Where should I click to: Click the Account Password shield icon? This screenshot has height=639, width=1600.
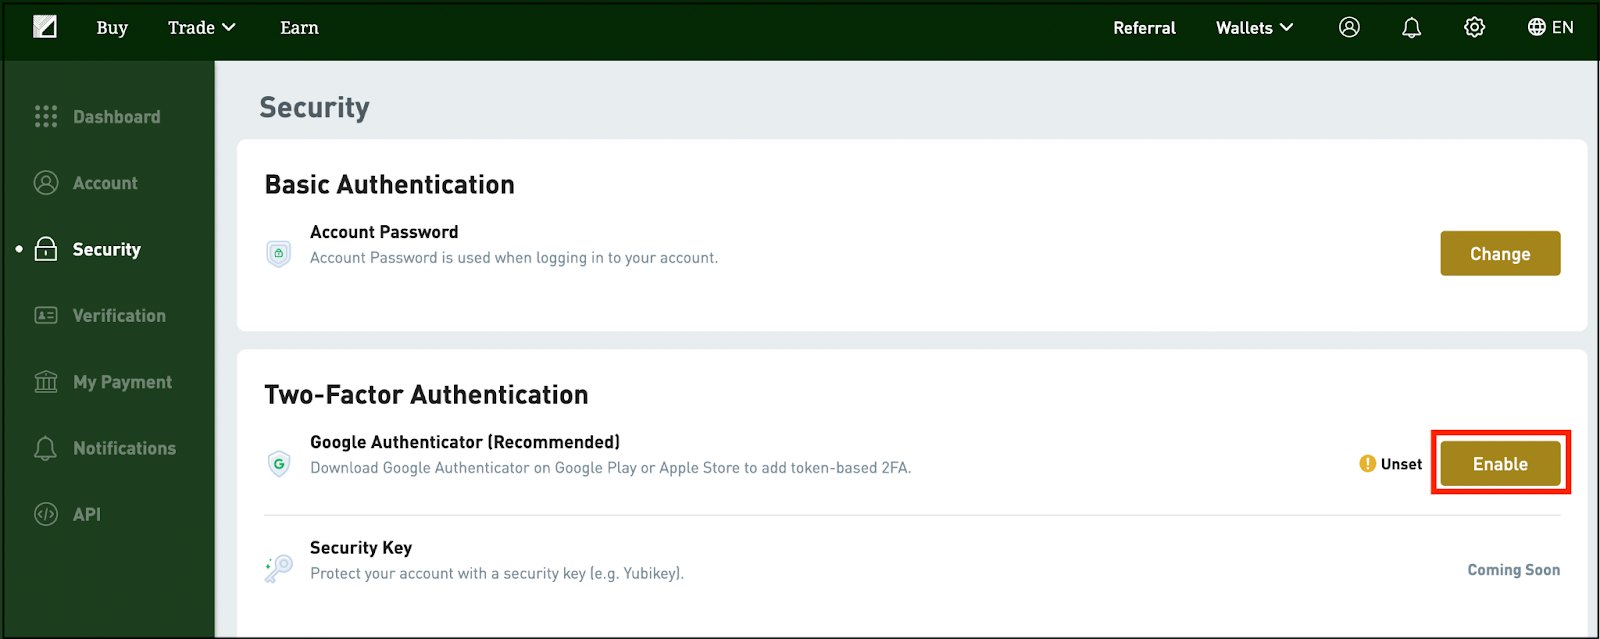(x=279, y=254)
